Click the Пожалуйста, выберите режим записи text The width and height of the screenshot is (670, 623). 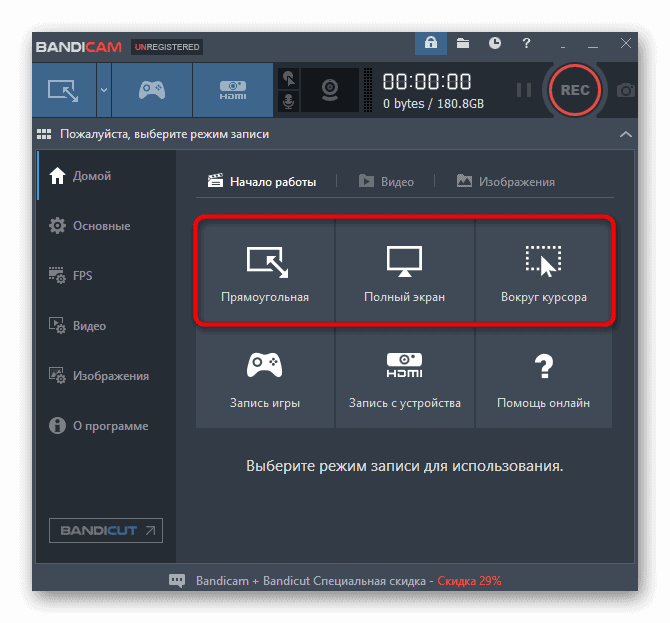[165, 134]
